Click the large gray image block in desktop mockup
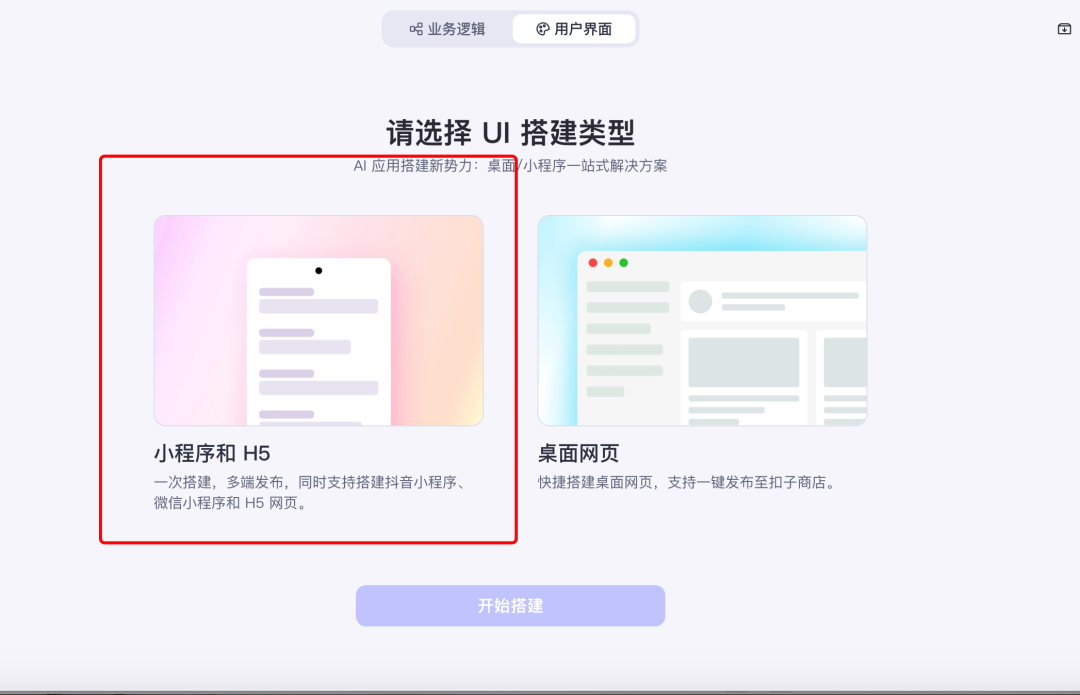This screenshot has width=1080, height=695. tap(744, 362)
